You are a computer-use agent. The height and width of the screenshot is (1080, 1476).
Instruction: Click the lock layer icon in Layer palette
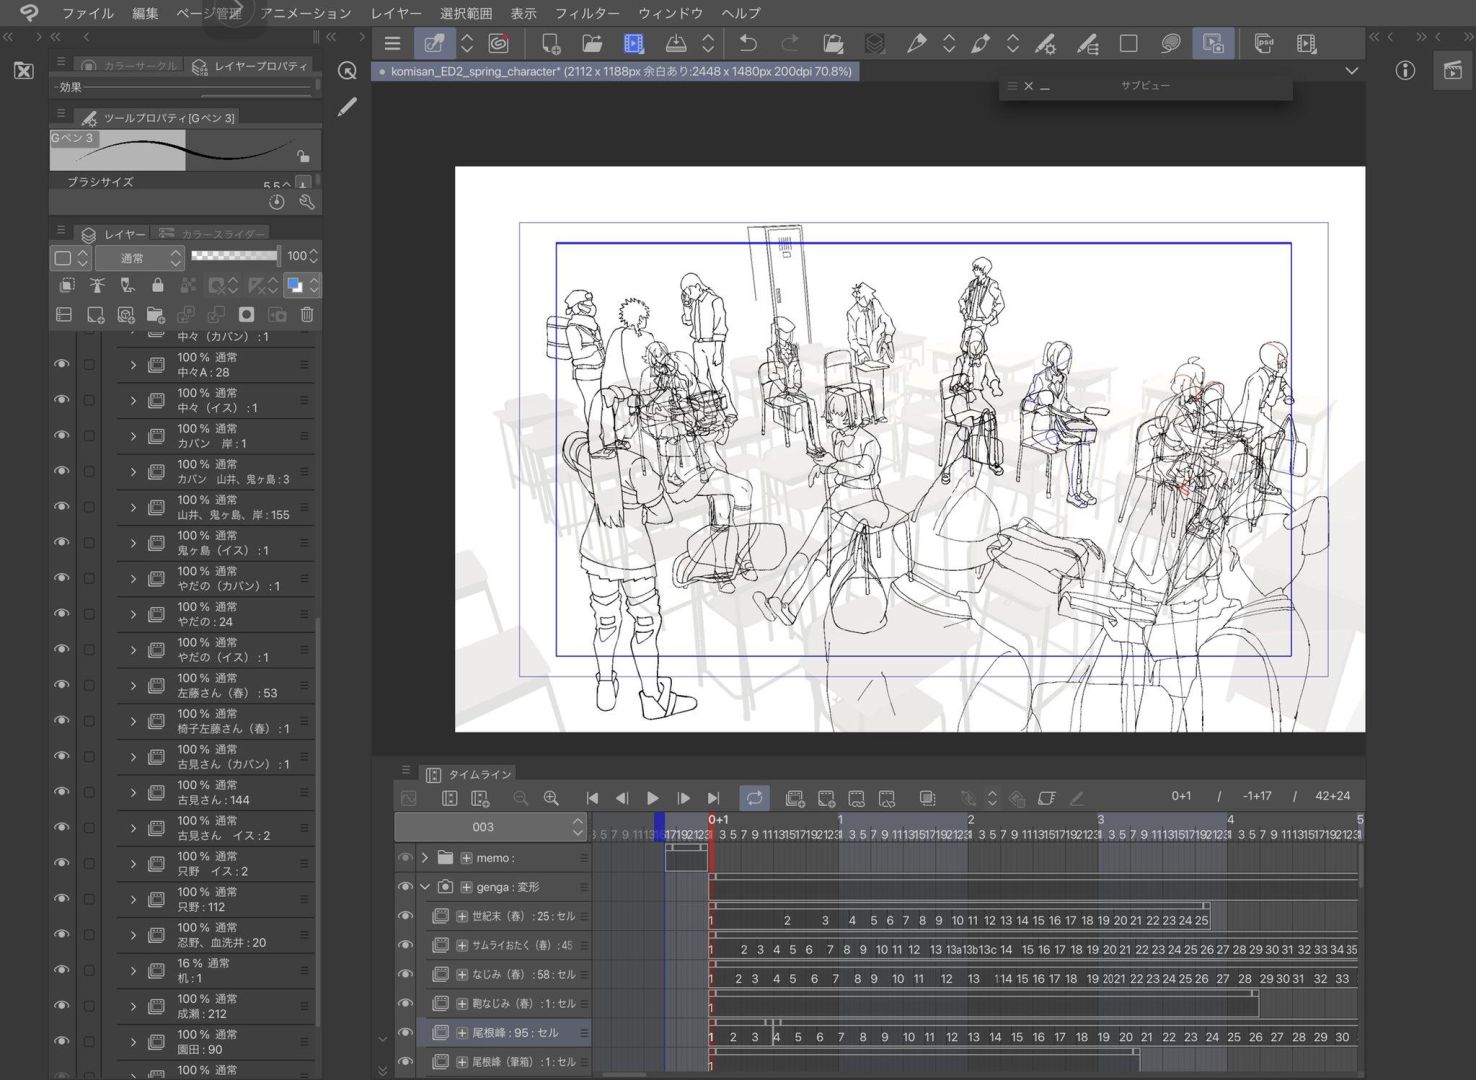tap(157, 285)
